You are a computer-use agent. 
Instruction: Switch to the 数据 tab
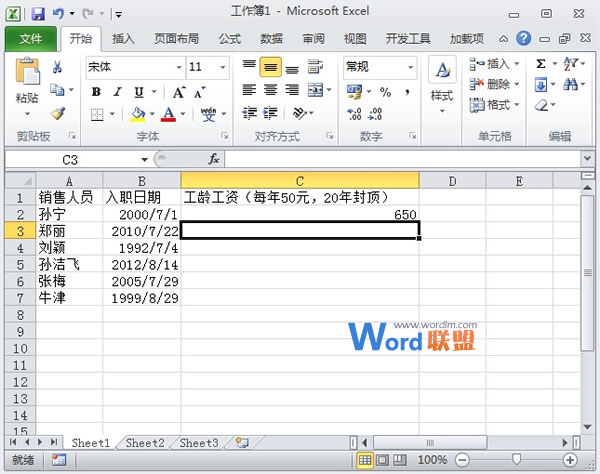click(x=271, y=39)
